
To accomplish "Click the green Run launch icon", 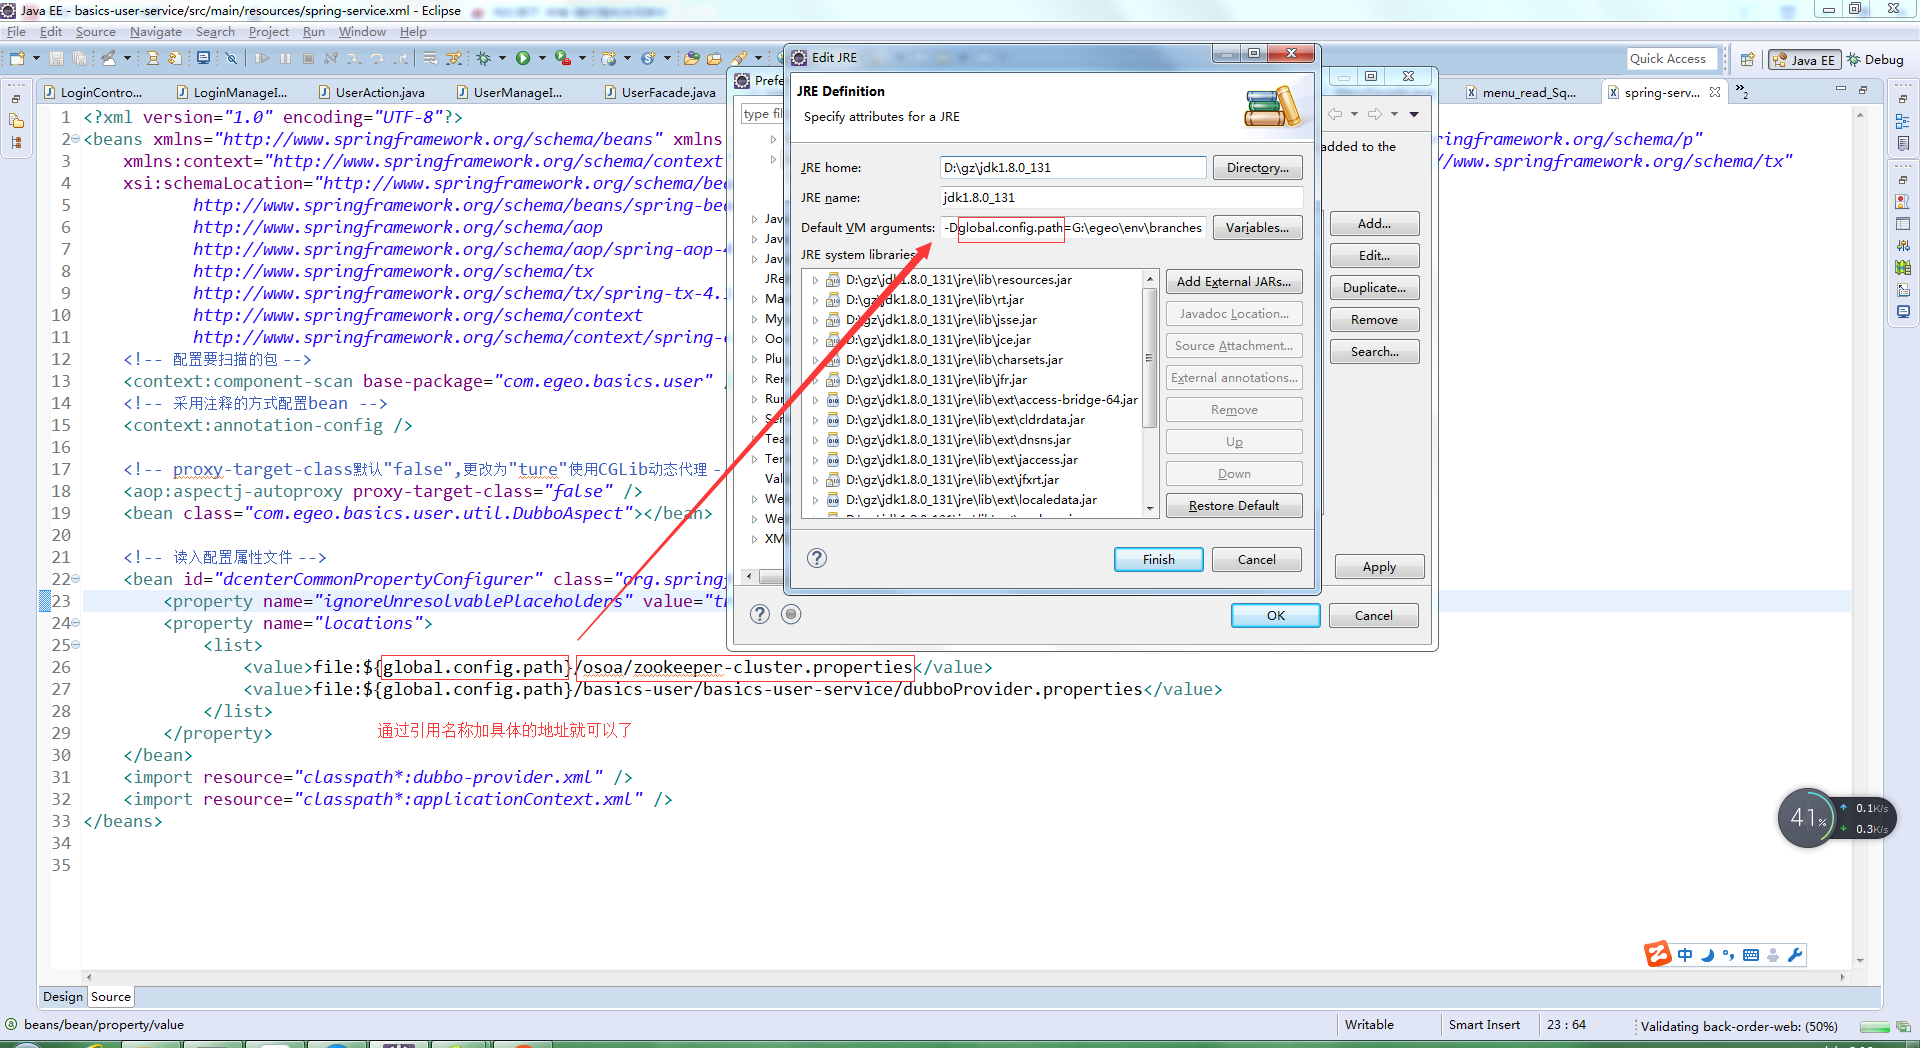I will 523,58.
